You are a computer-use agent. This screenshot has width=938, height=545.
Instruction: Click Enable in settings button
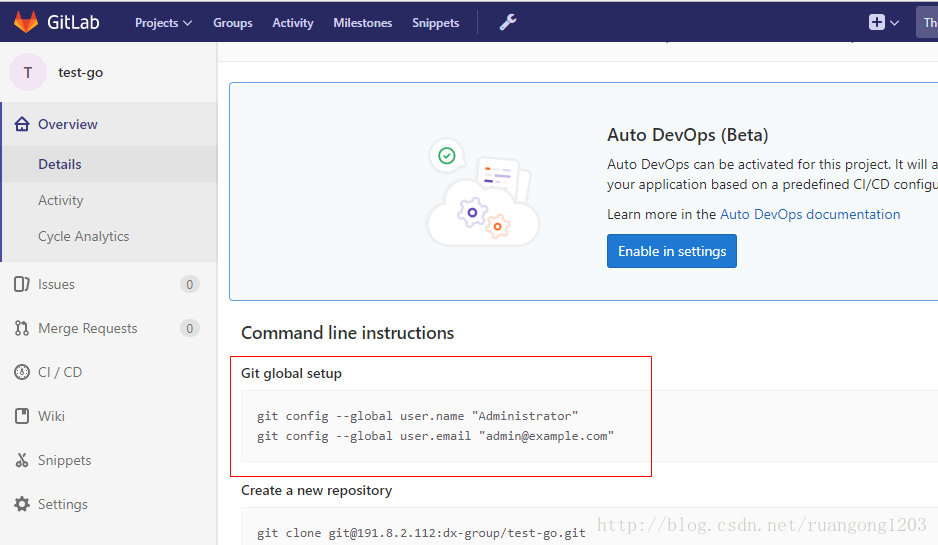click(672, 251)
